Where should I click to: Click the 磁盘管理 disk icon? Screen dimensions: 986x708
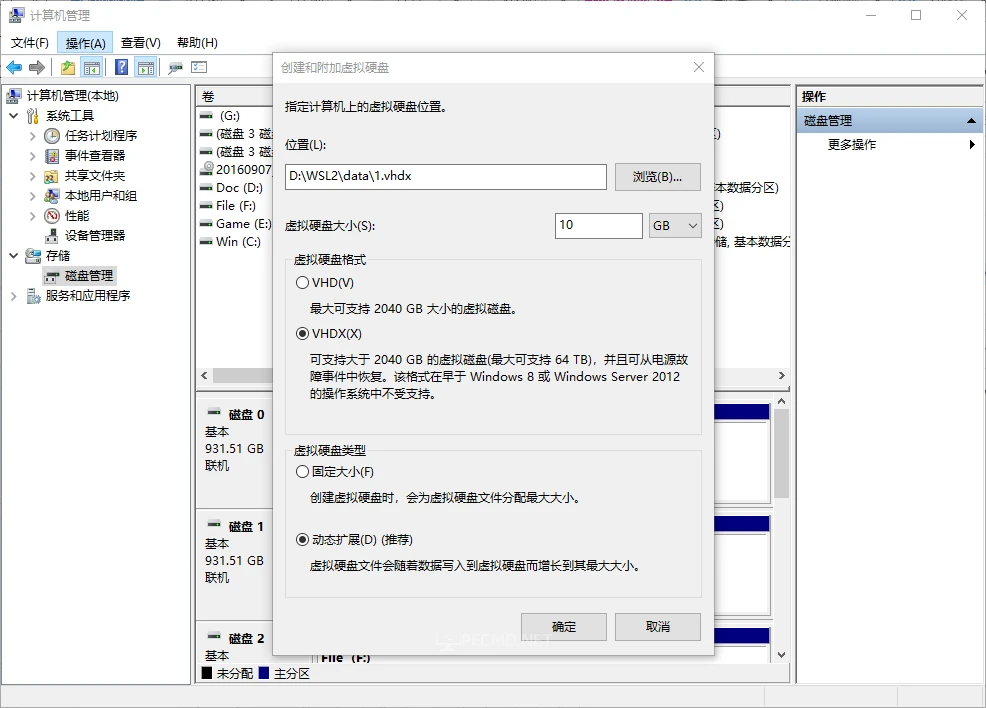tap(52, 276)
